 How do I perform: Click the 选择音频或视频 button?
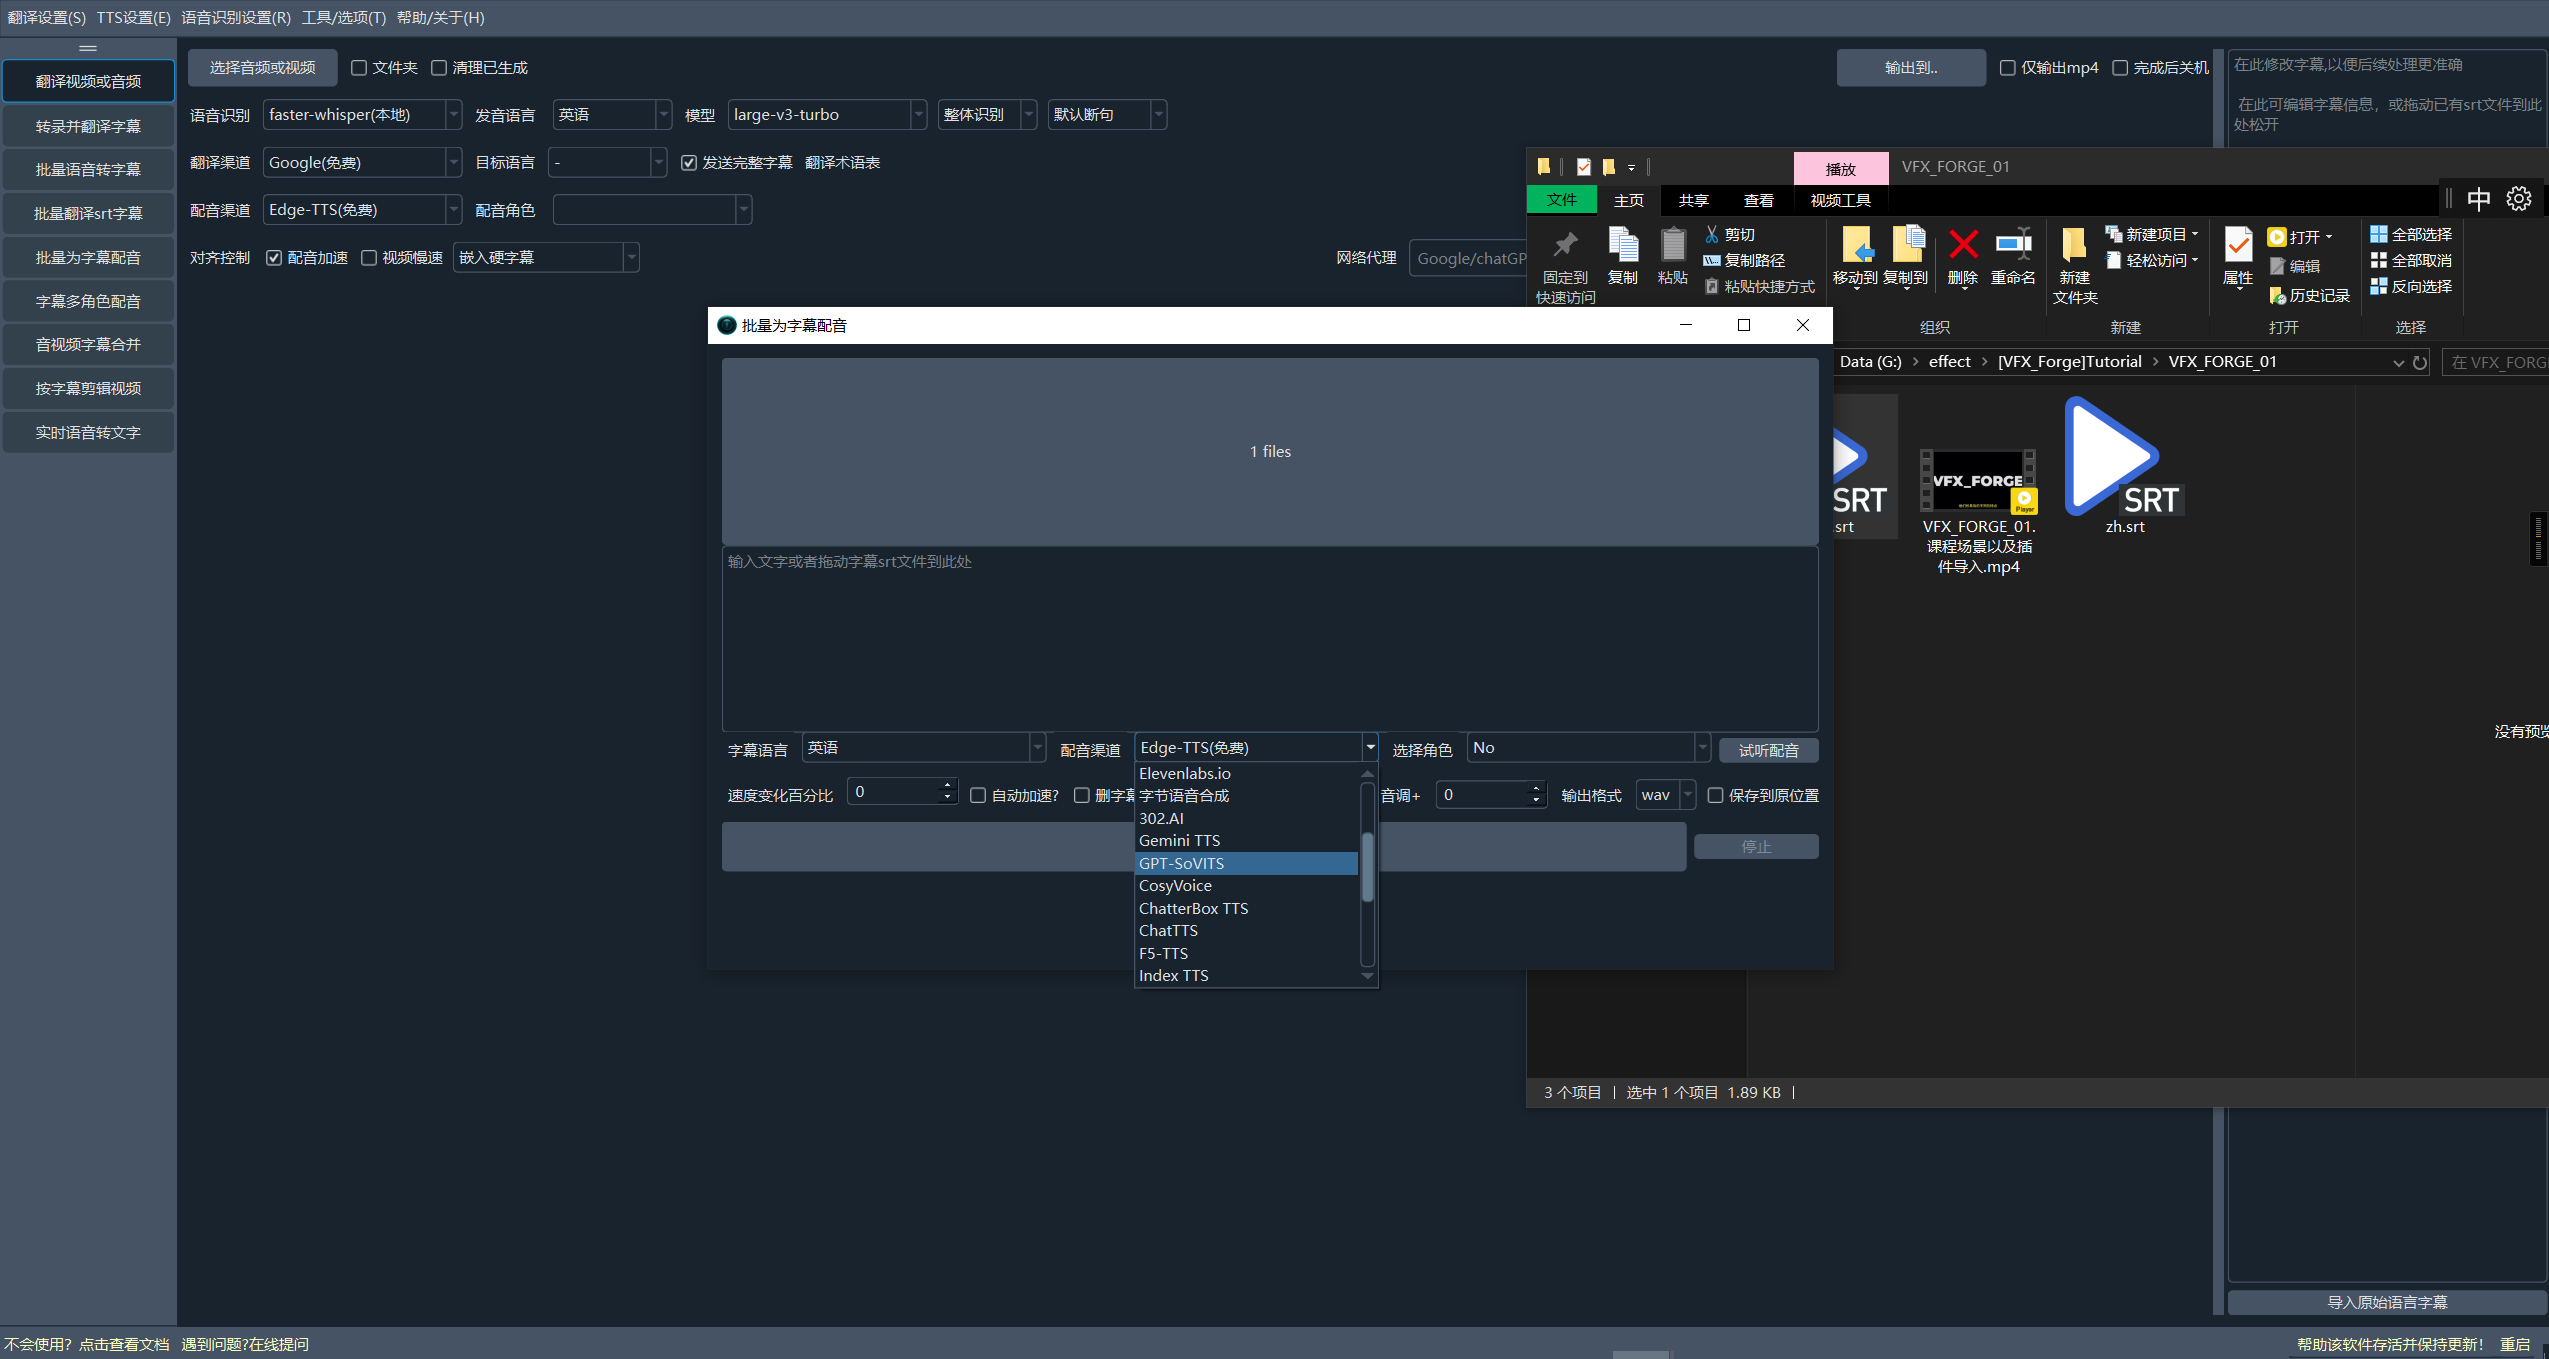262,68
